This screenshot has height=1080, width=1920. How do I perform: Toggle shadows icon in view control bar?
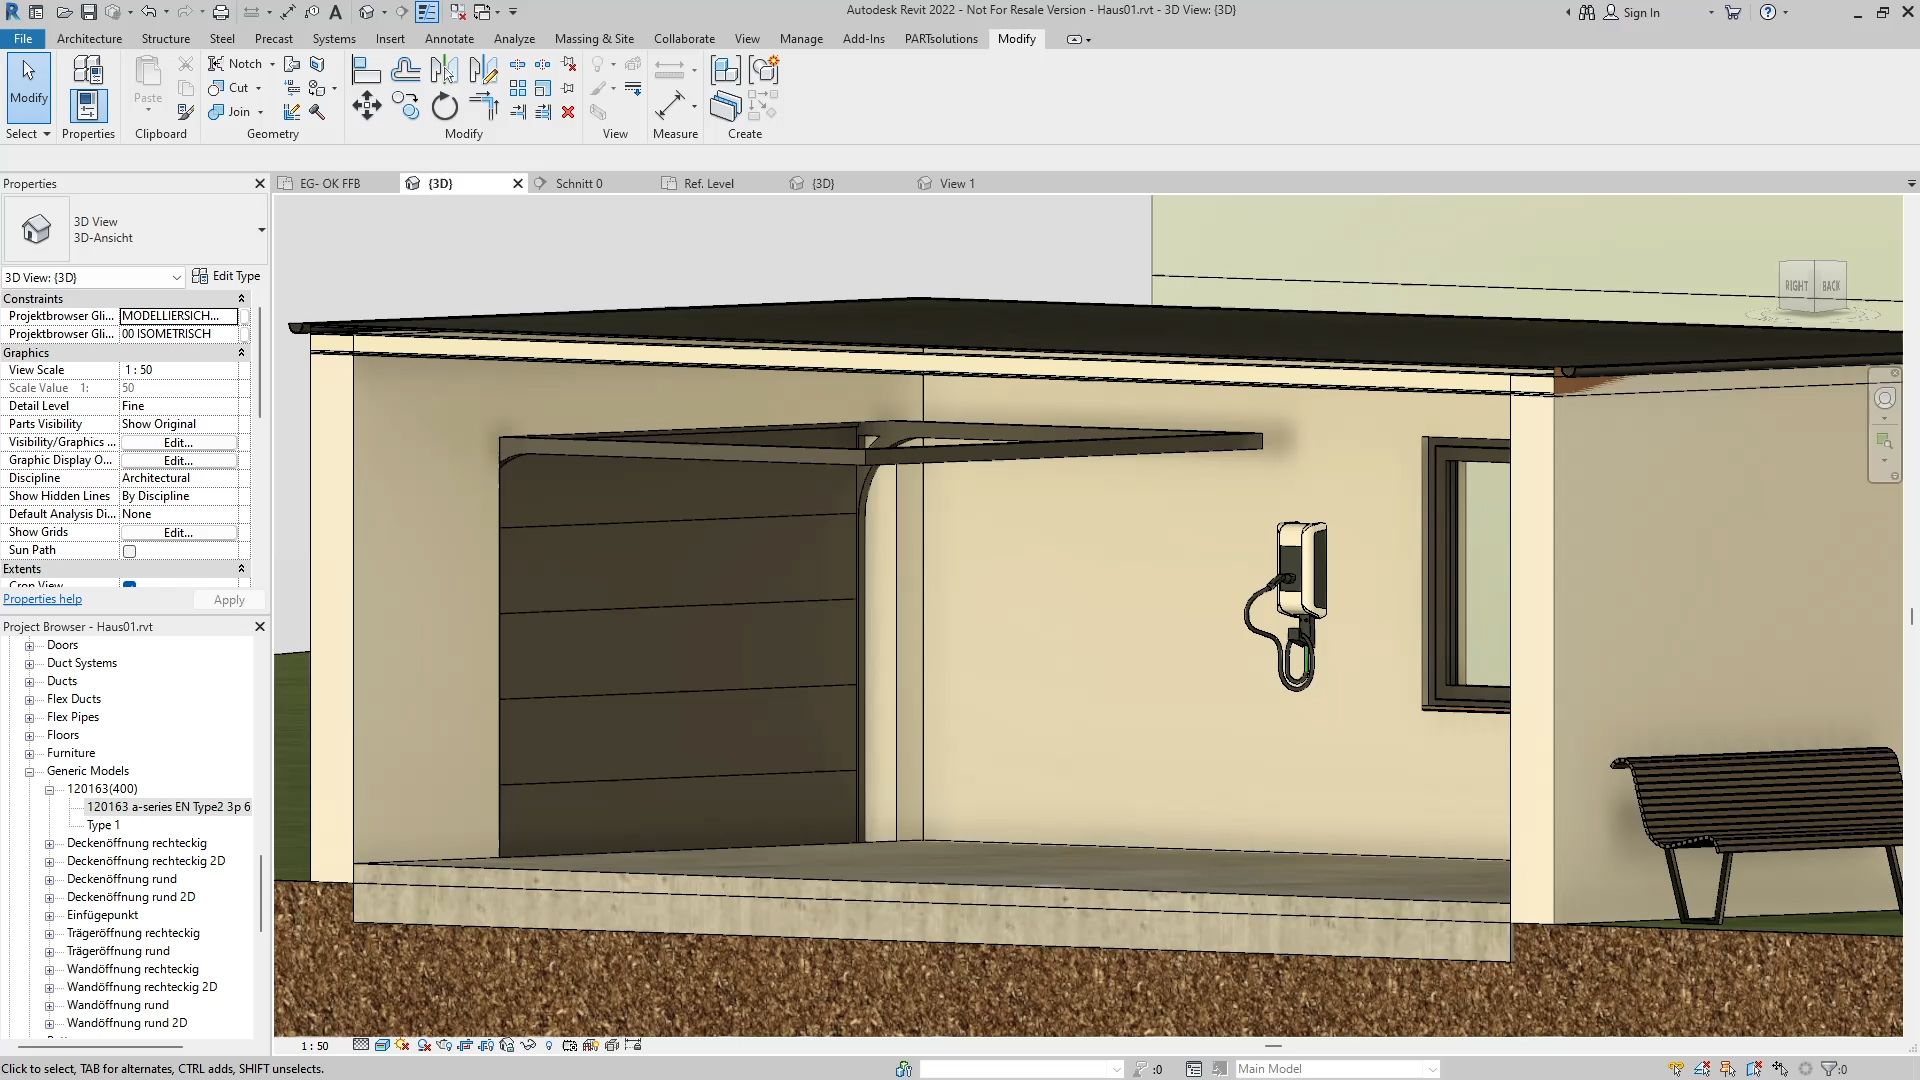coord(423,1045)
